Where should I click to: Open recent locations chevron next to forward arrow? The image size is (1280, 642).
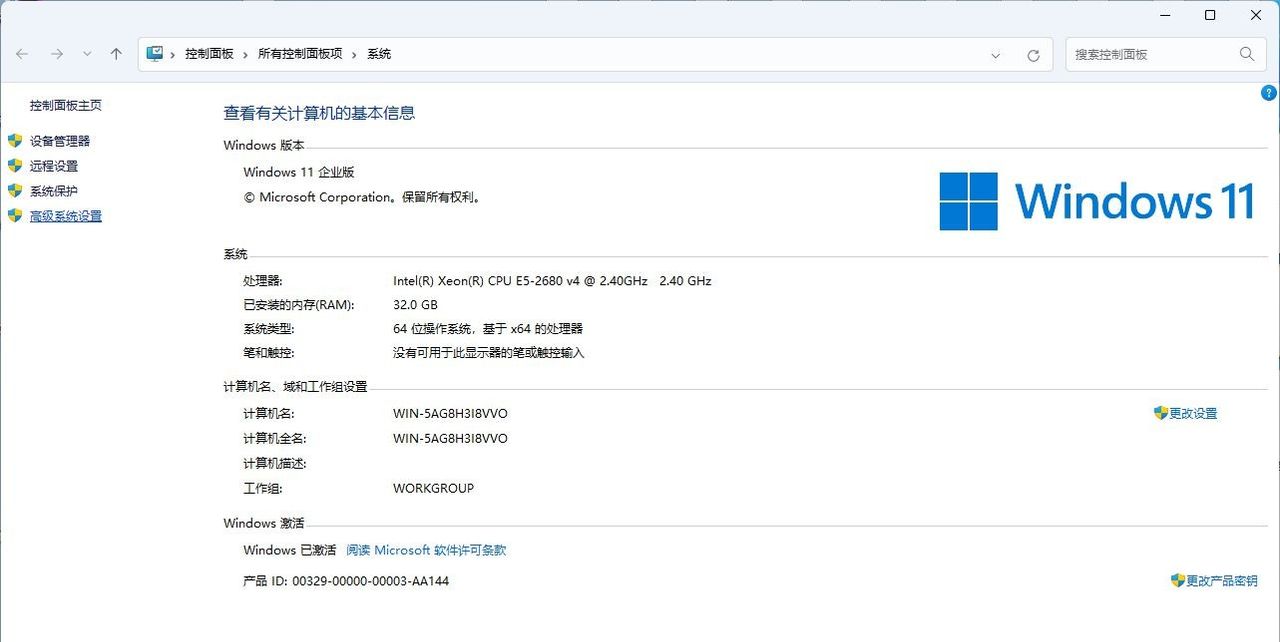pos(87,54)
